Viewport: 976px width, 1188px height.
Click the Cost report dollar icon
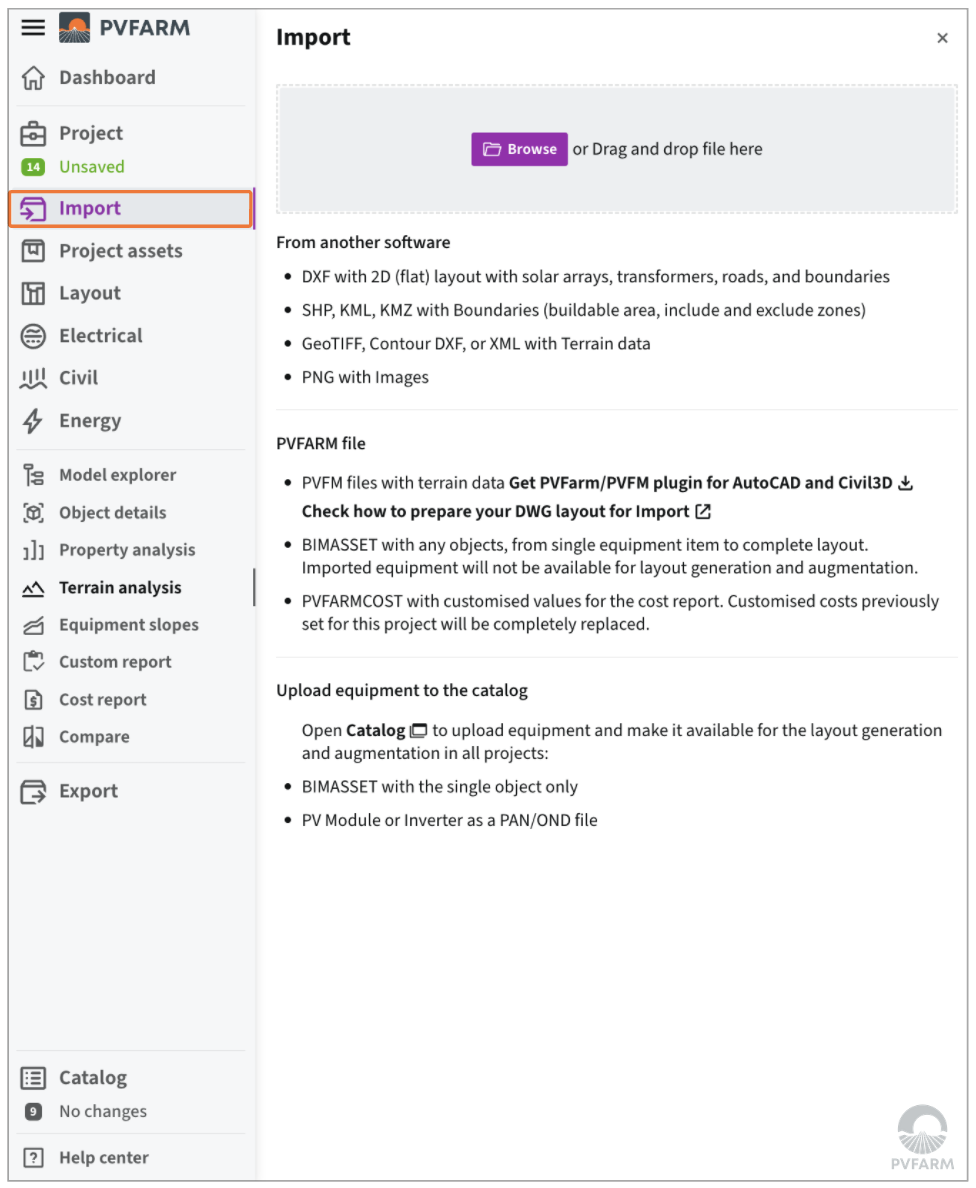(x=33, y=700)
